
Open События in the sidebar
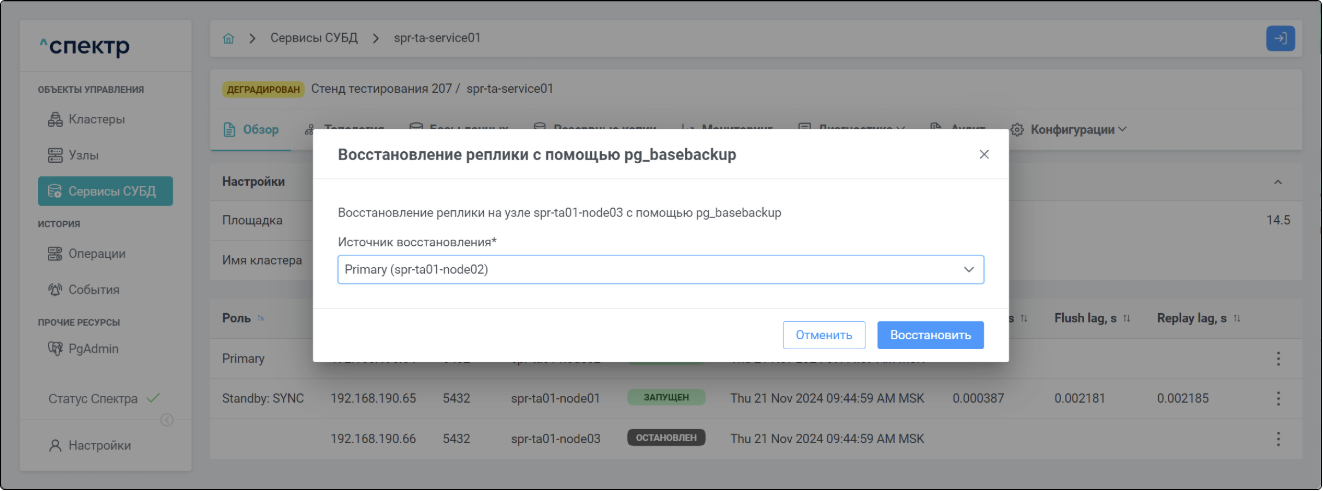coord(94,290)
